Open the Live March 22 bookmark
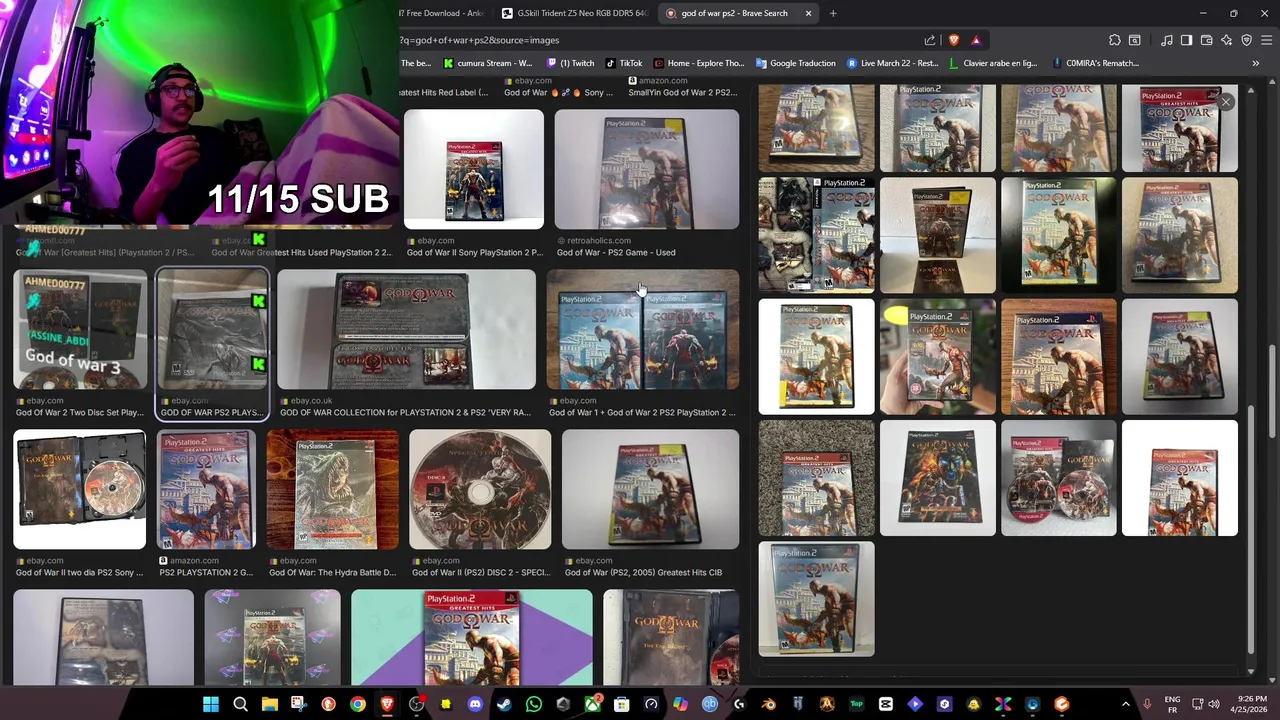 [x=893, y=63]
